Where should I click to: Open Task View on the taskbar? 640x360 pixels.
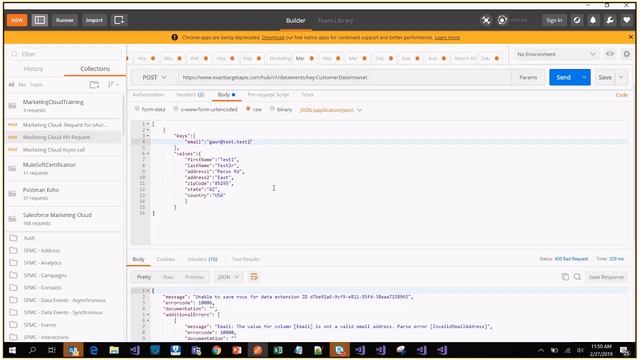pos(52,350)
